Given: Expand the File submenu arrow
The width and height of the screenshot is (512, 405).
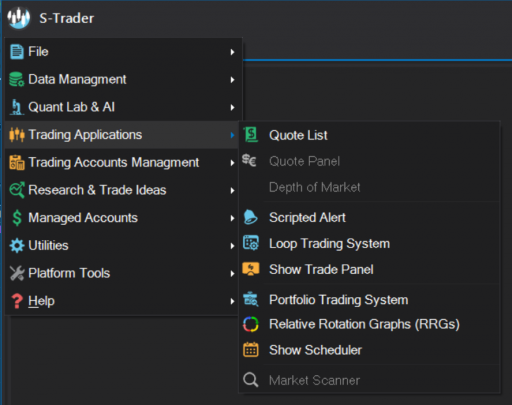Looking at the screenshot, I should (x=232, y=52).
